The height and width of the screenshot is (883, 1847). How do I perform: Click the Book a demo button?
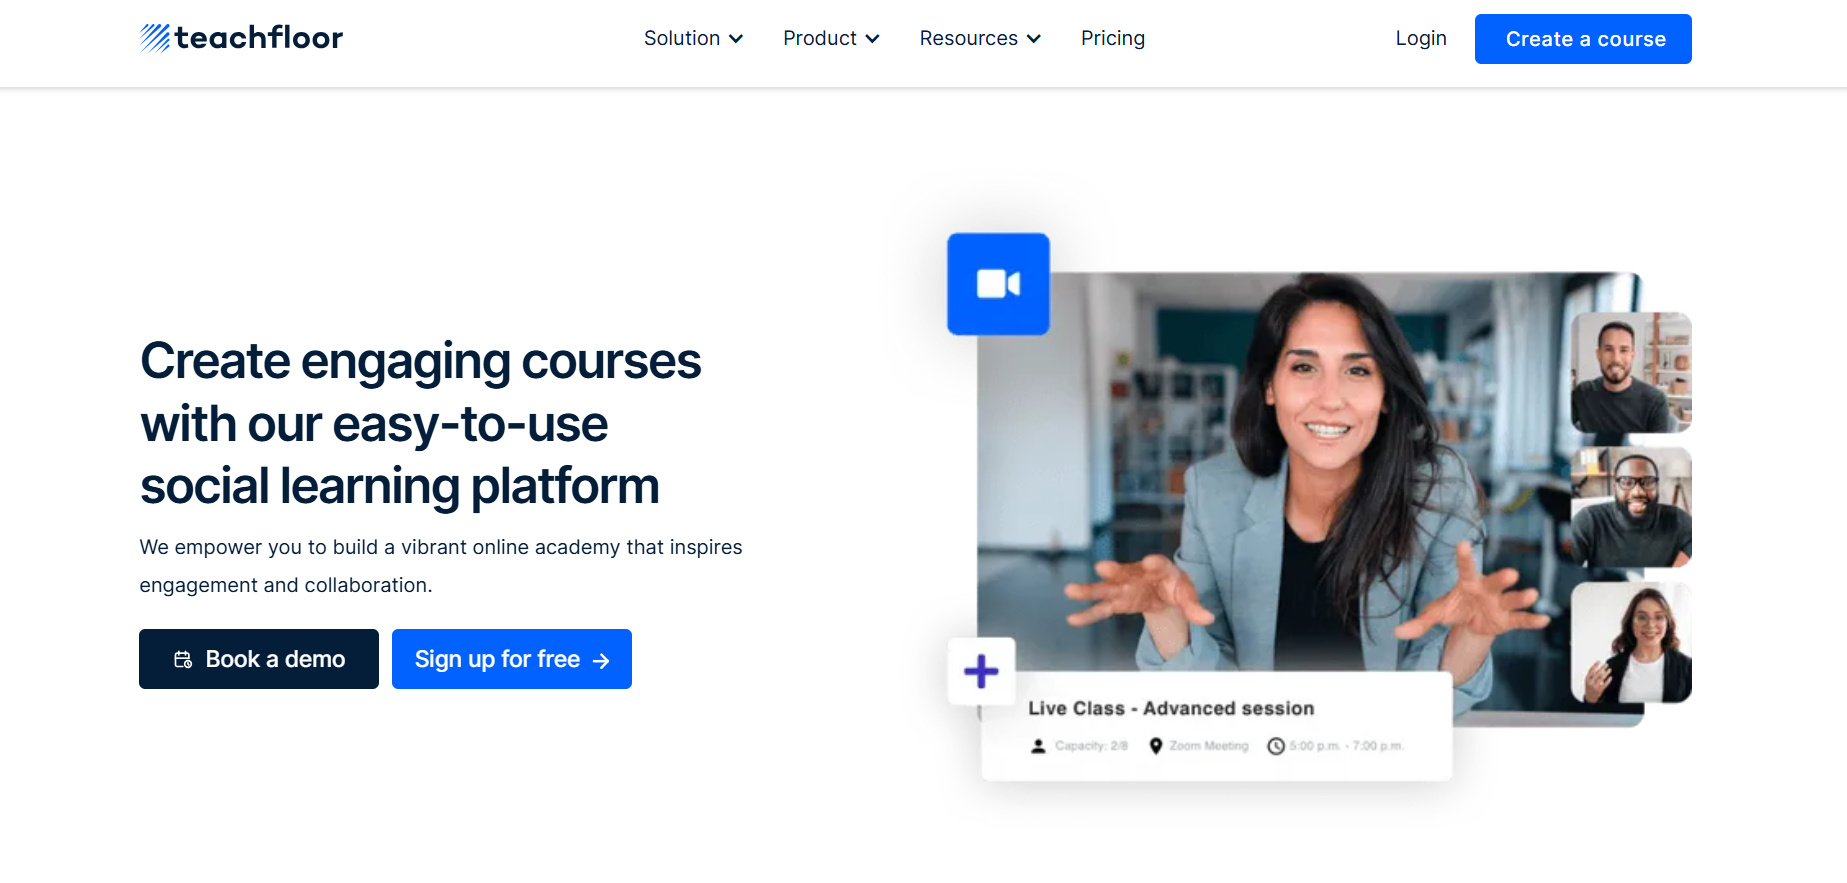coord(259,659)
